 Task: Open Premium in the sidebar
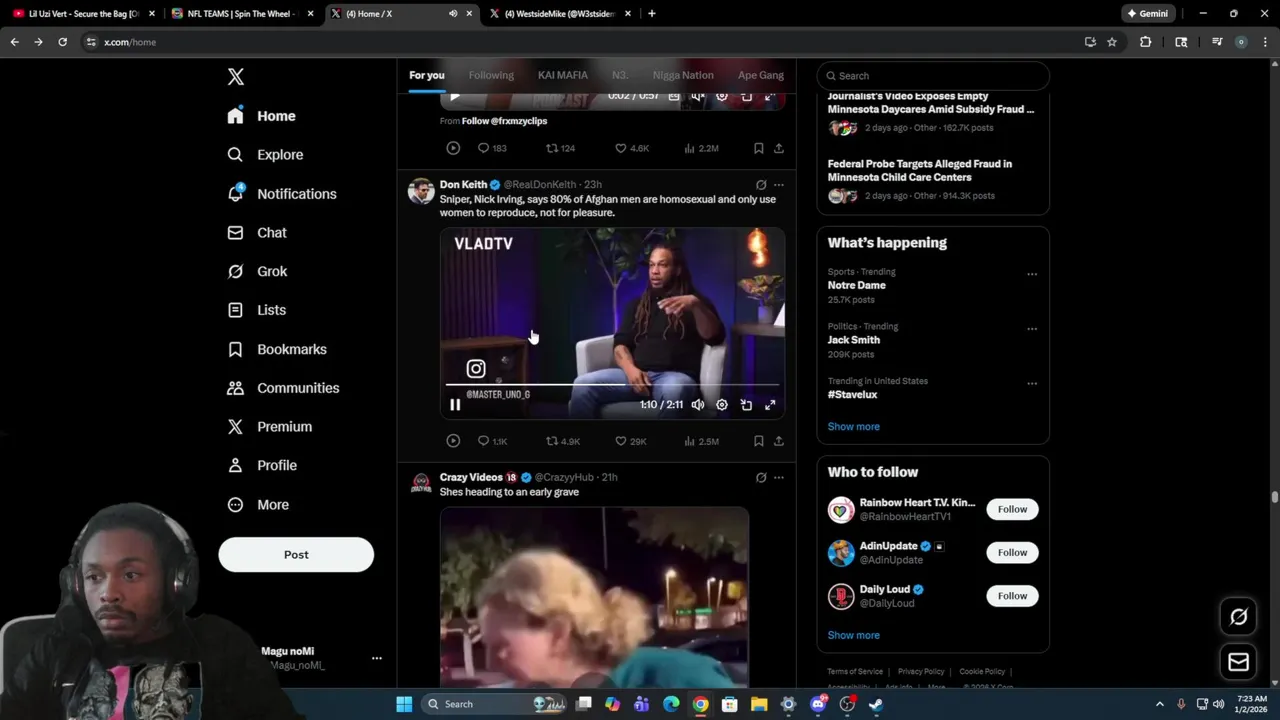click(x=270, y=427)
